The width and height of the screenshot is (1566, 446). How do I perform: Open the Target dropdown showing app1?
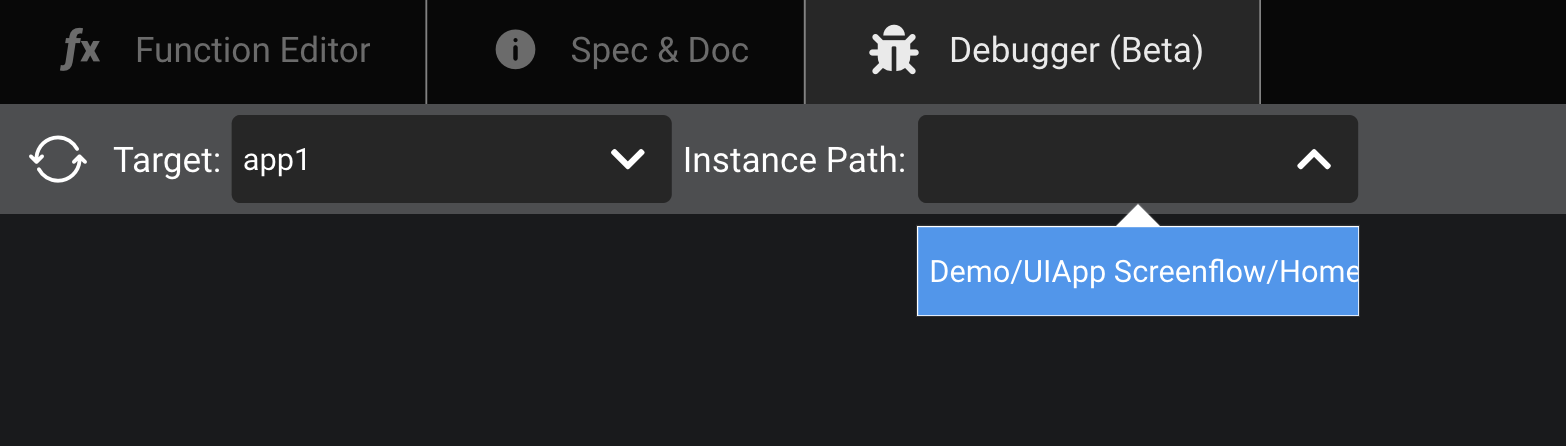[x=451, y=159]
